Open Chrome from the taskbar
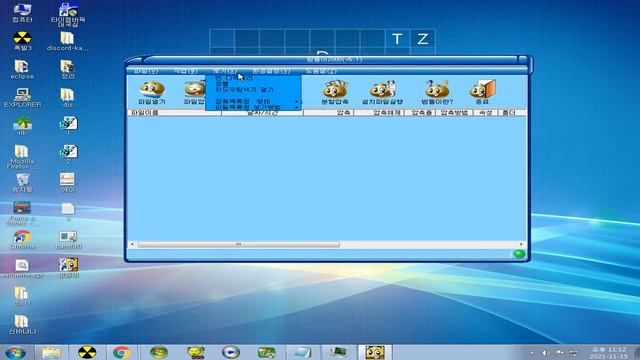Image resolution: width=640 pixels, height=360 pixels. (122, 352)
